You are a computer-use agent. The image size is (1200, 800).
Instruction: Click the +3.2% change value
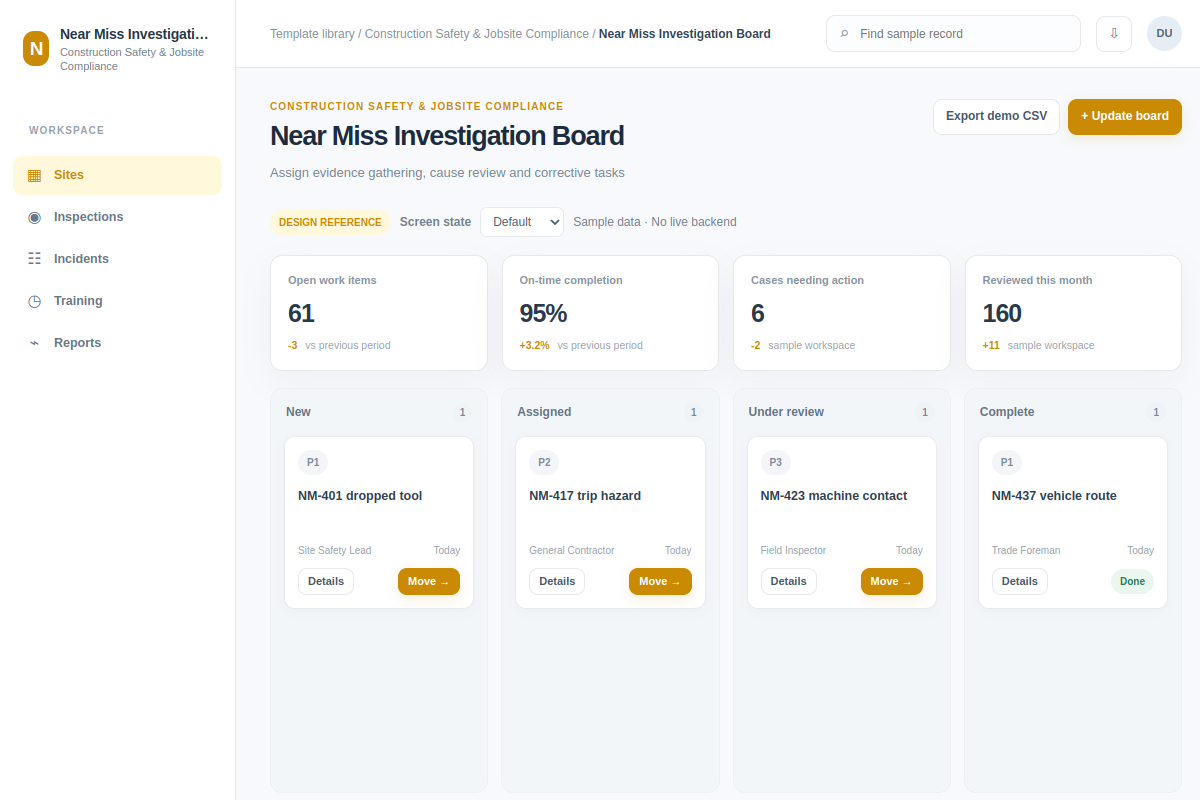click(534, 346)
